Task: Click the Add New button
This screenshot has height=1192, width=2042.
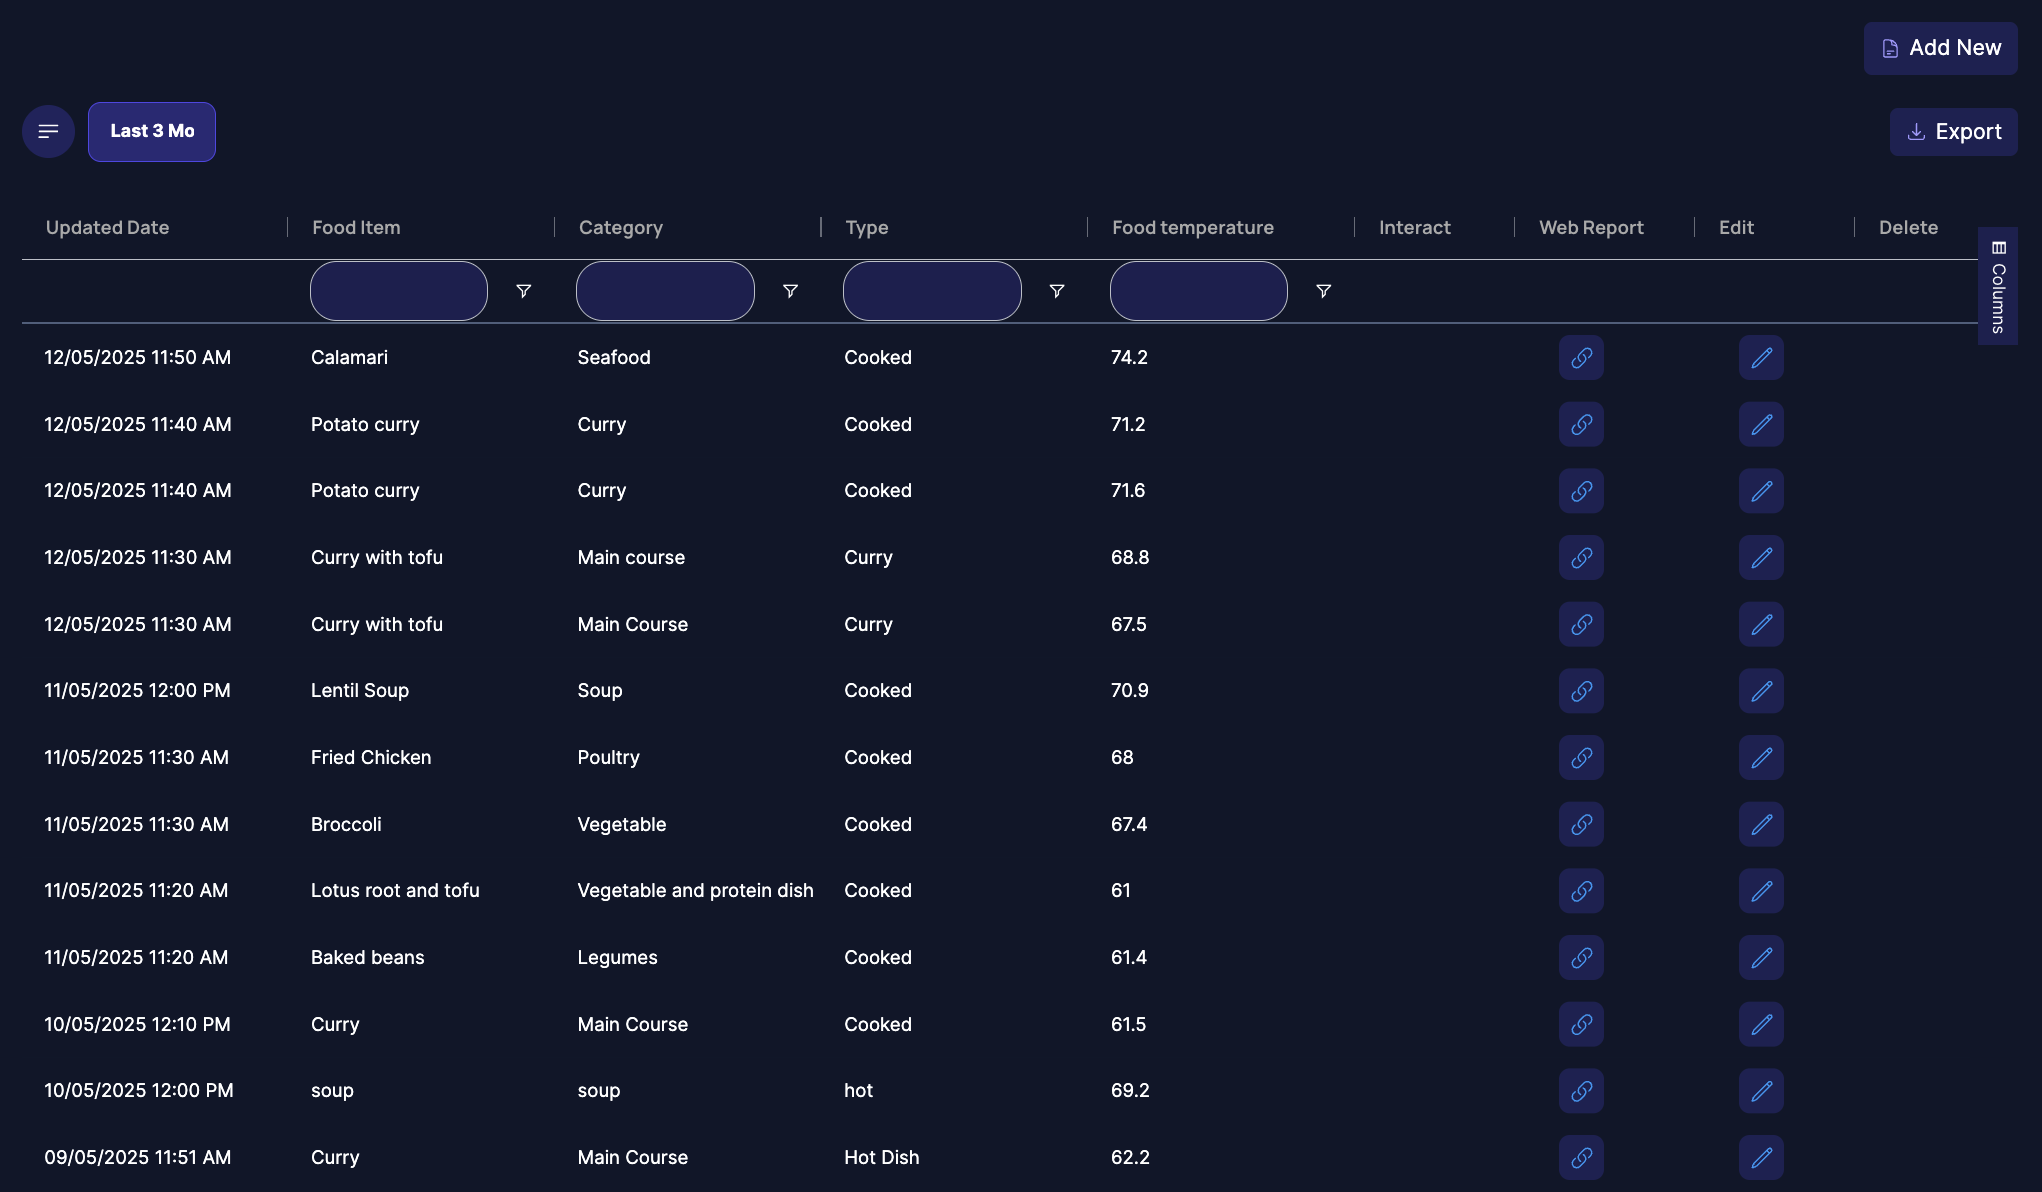Action: coord(1940,48)
